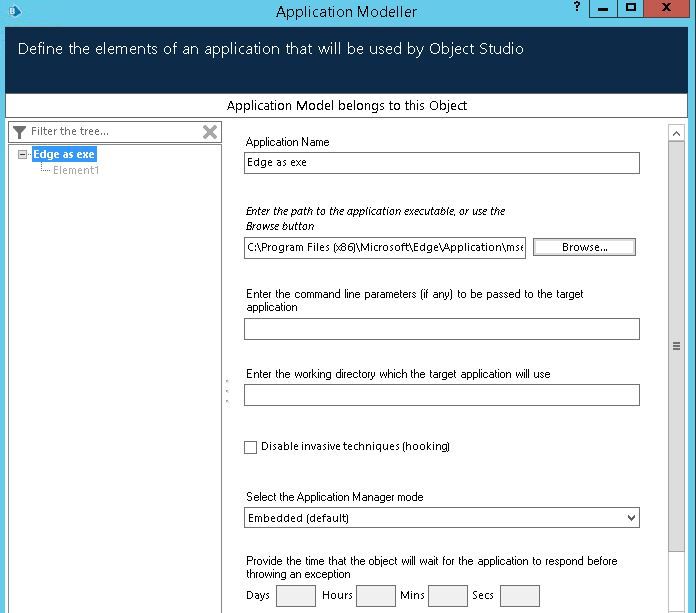Minimize the Application Modeller window
The image size is (696, 613).
point(603,8)
